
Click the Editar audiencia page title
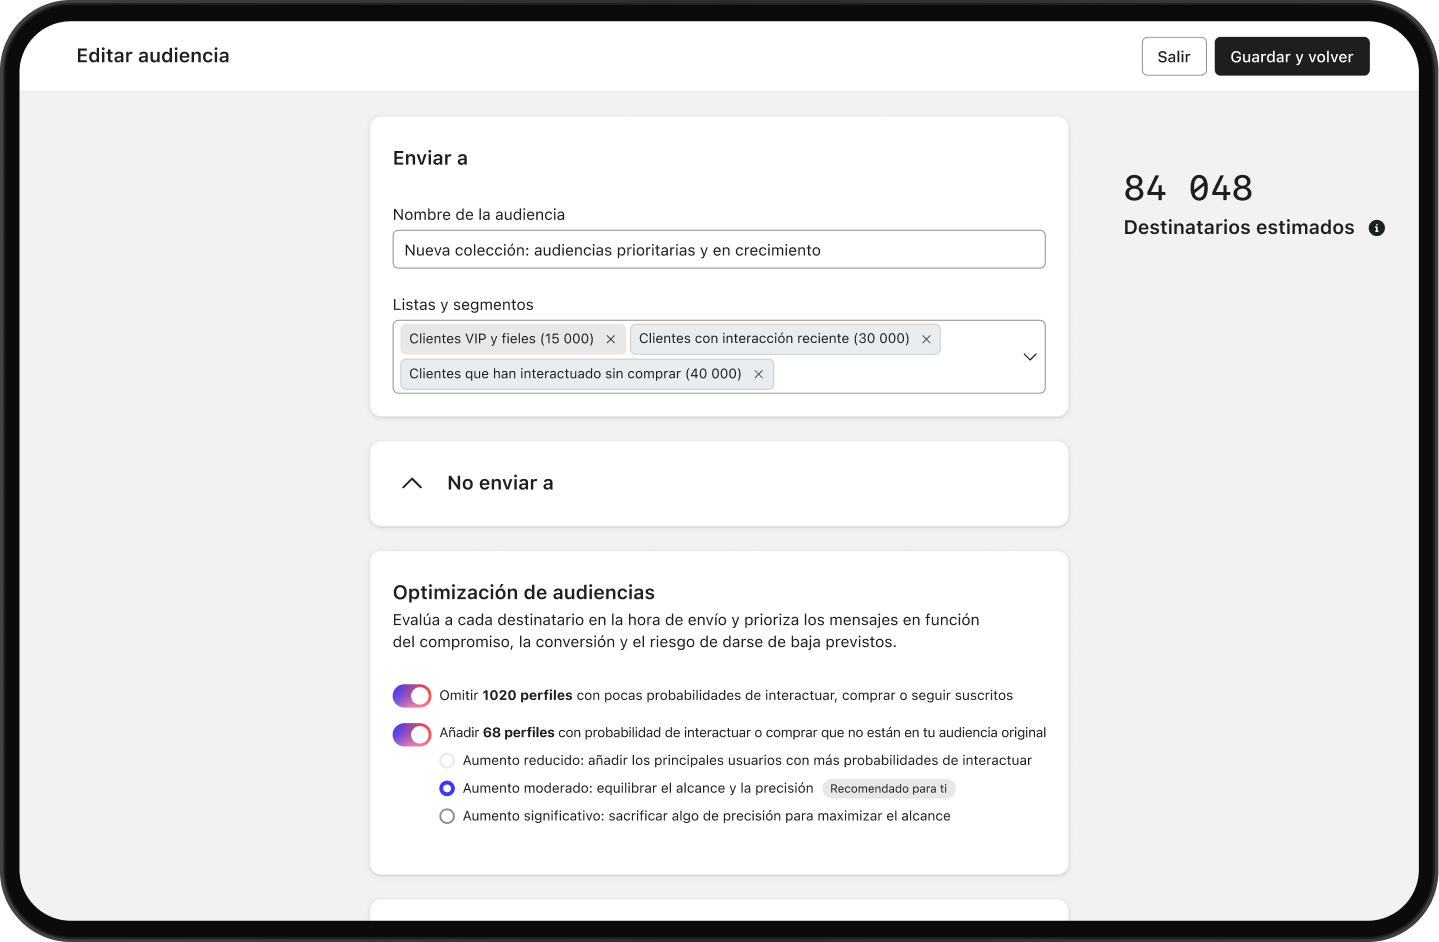coord(153,56)
